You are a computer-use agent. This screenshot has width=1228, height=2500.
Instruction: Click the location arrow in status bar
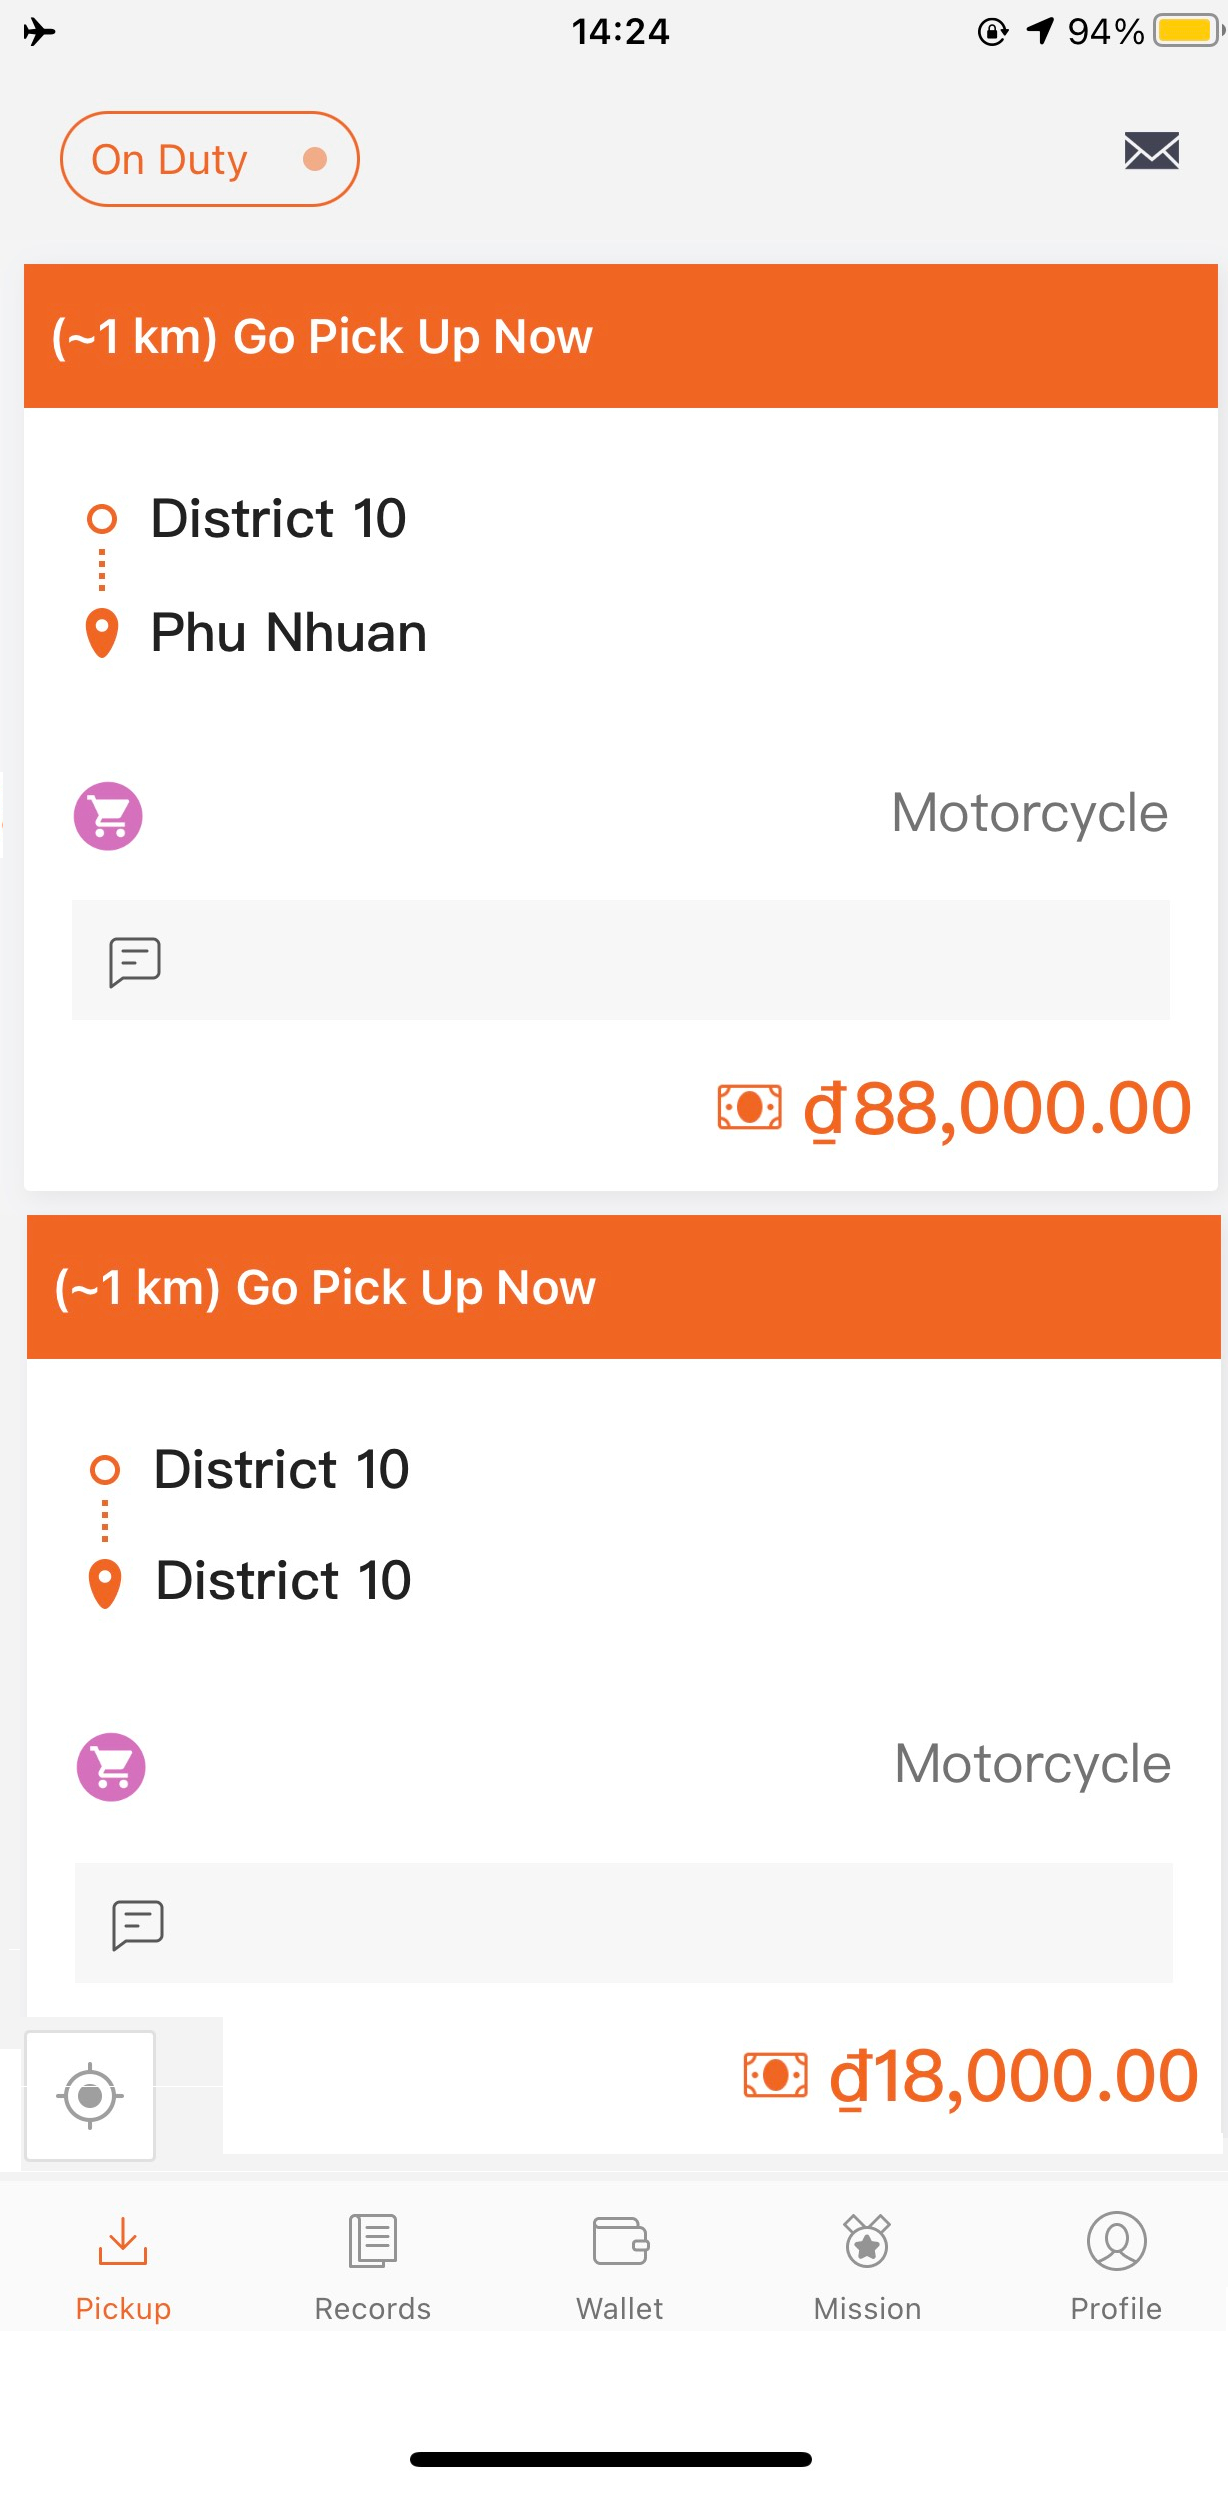click(x=1040, y=31)
